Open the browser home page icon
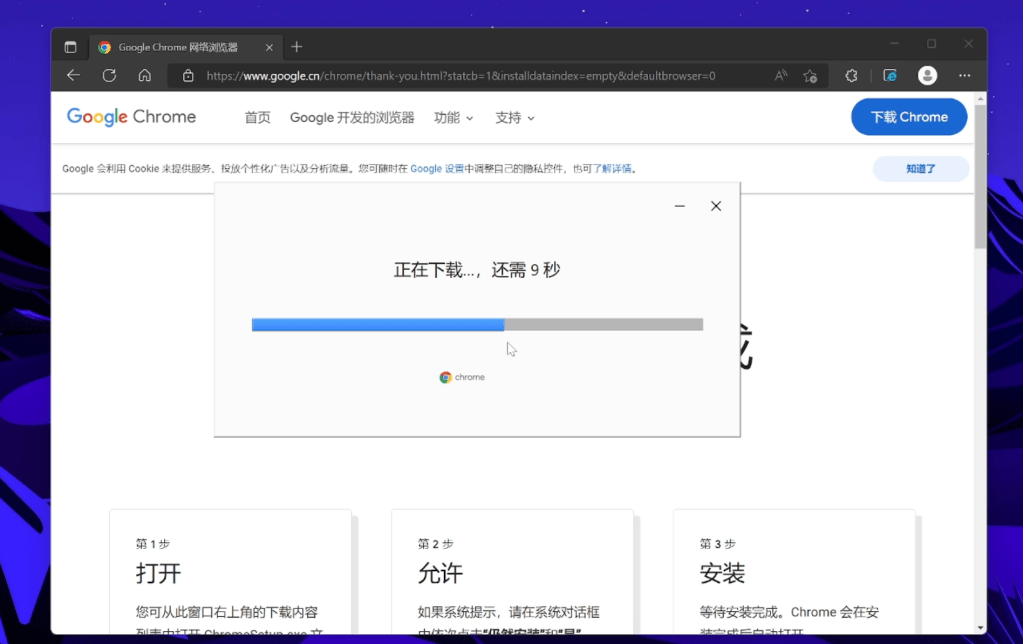Screen dimensions: 1023x644 (x=145, y=76)
